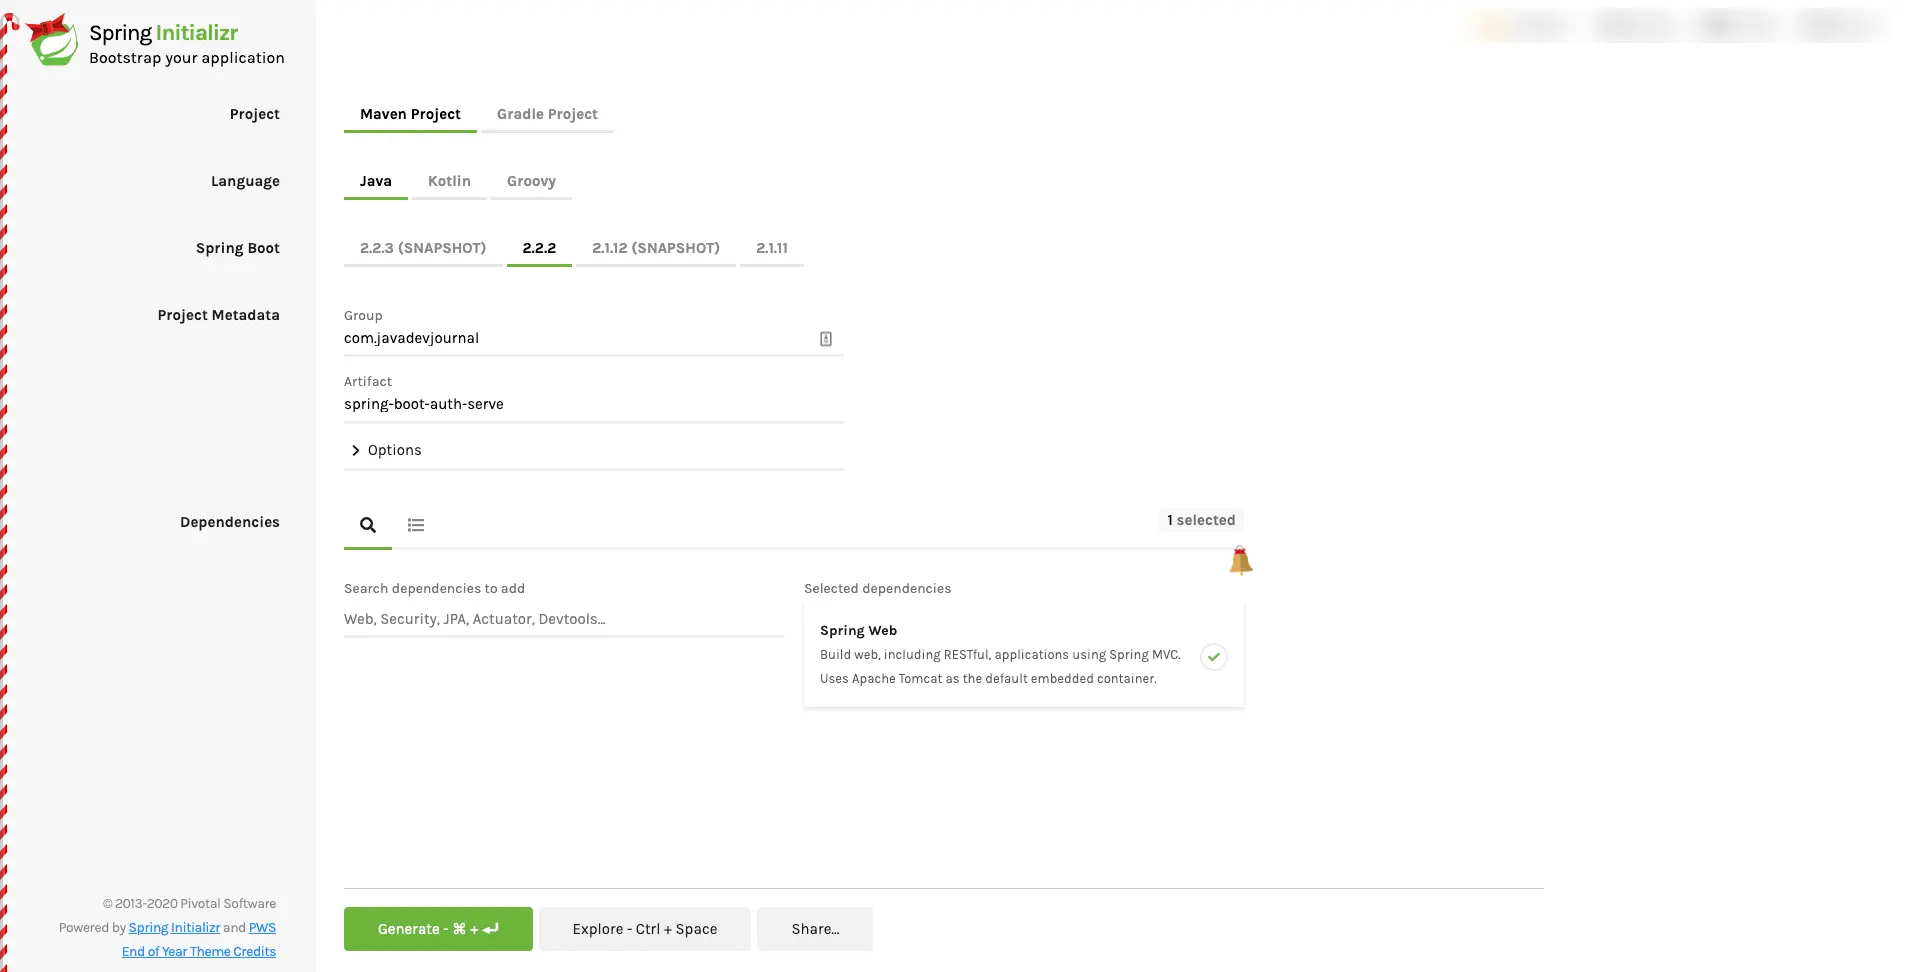
Task: Switch to the dependency list view icon
Action: (416, 525)
